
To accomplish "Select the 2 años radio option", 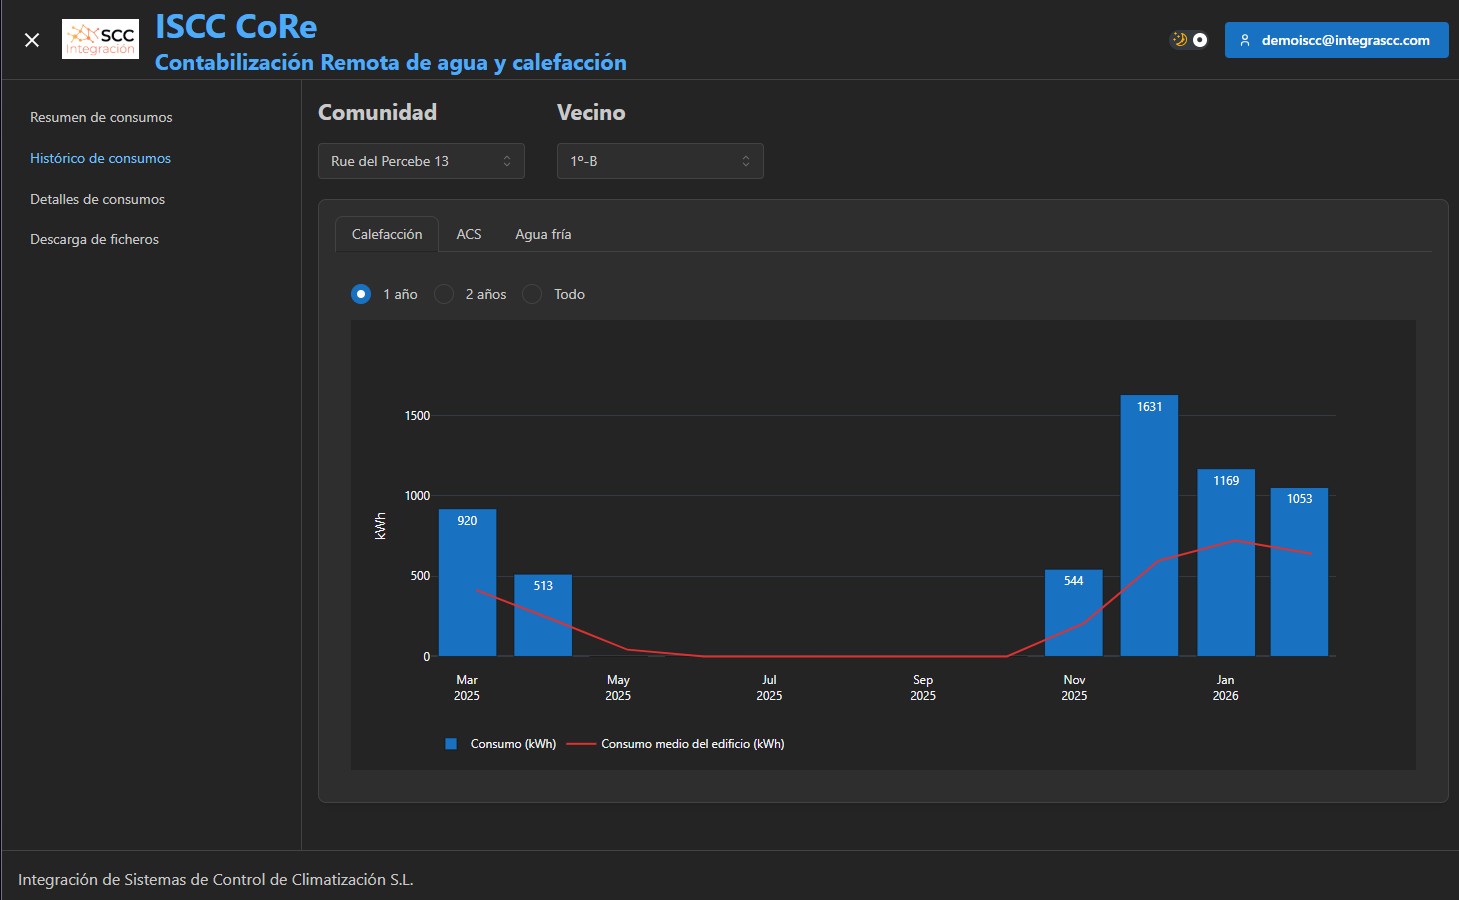I will (444, 294).
